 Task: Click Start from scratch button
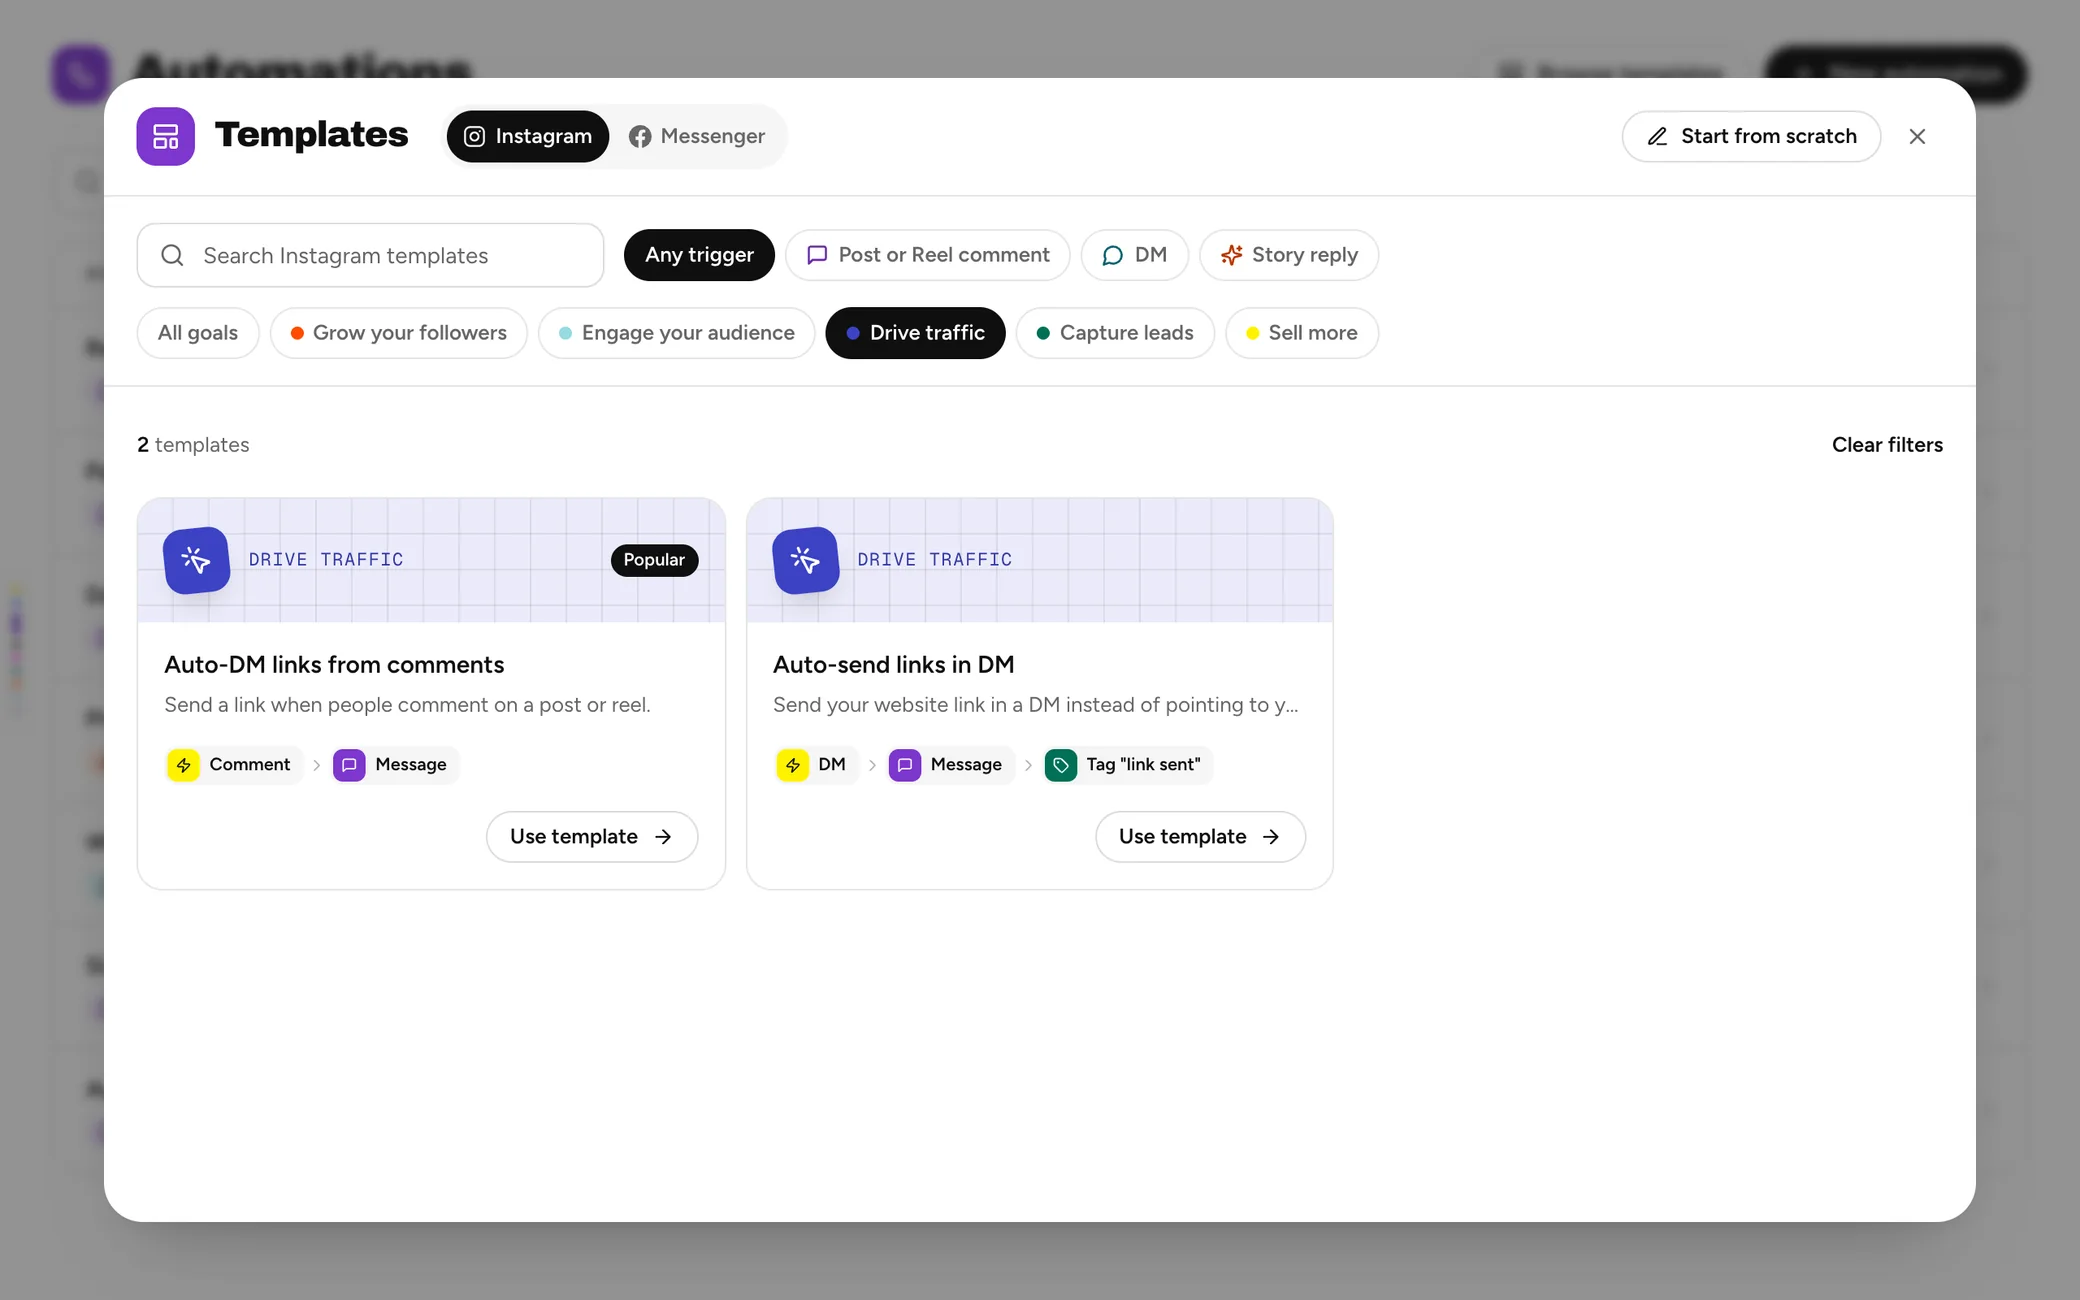click(1751, 136)
